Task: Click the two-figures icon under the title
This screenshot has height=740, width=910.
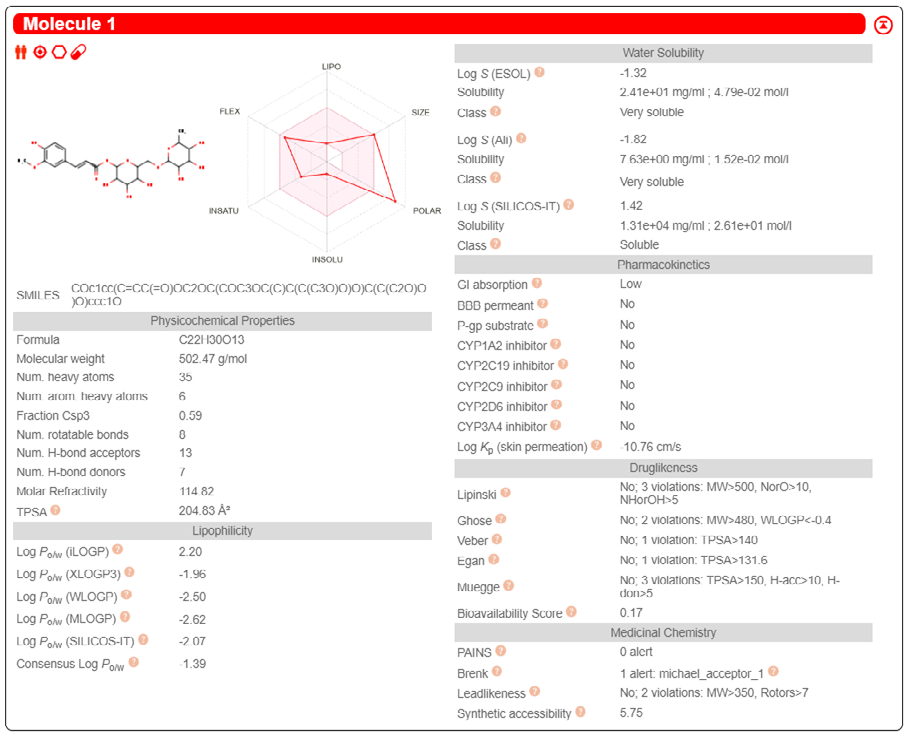Action: click(x=21, y=52)
